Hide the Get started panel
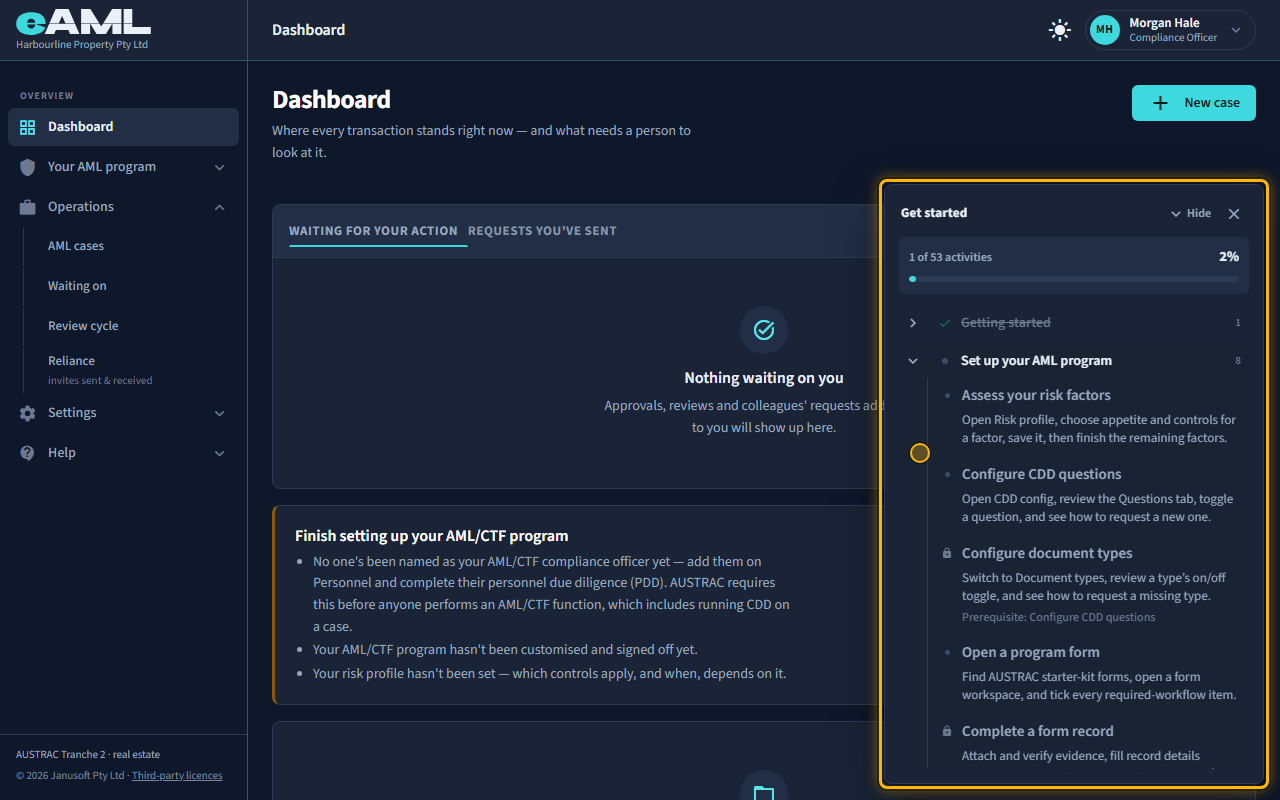The width and height of the screenshot is (1280, 800). [1190, 213]
